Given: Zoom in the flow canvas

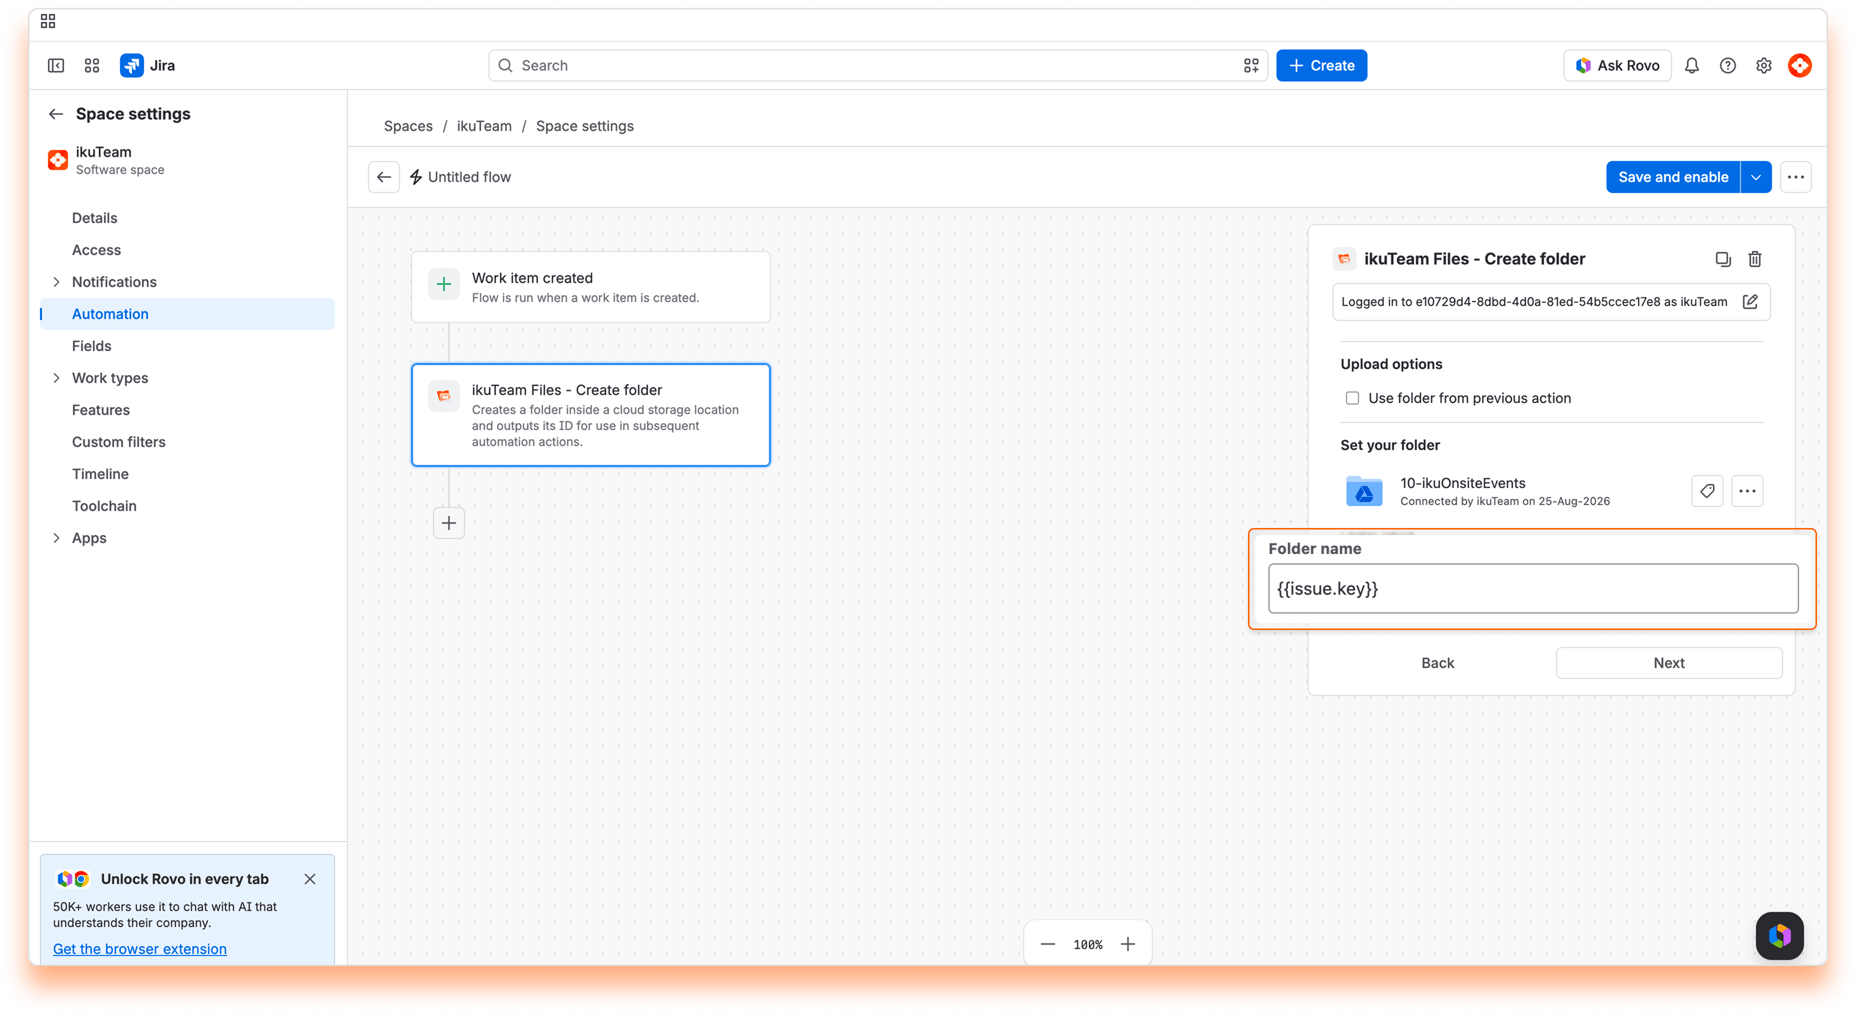Looking at the screenshot, I should (1128, 944).
